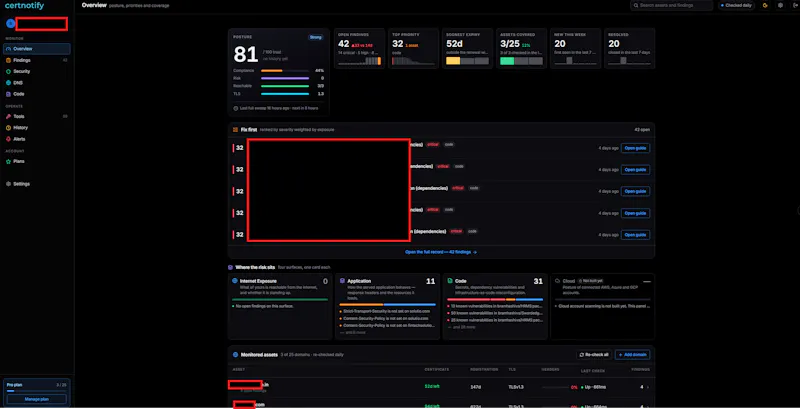Viewport: 800px width, 409px height.
Task: Open DNS section in sidebar
Action: [x=37, y=83]
